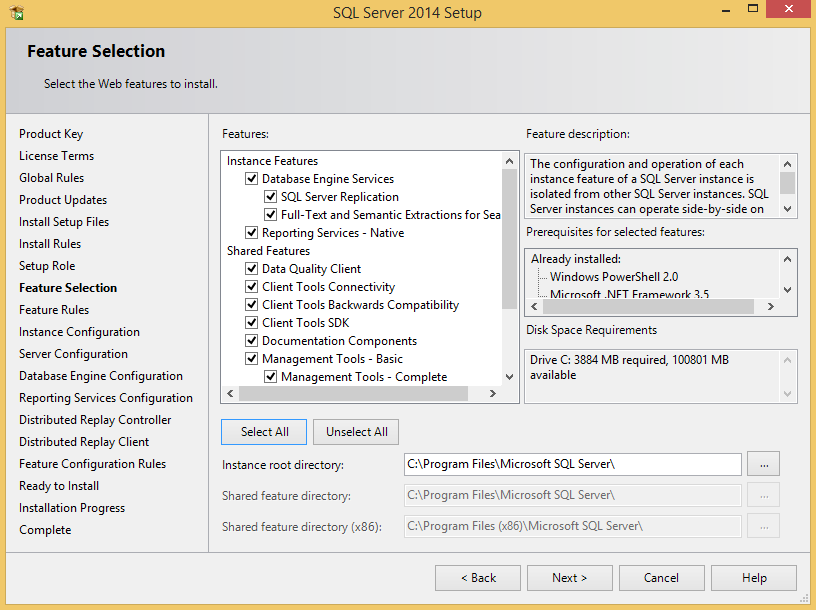
Task: Select Product Key step in sidebar
Action: pyautogui.click(x=51, y=134)
